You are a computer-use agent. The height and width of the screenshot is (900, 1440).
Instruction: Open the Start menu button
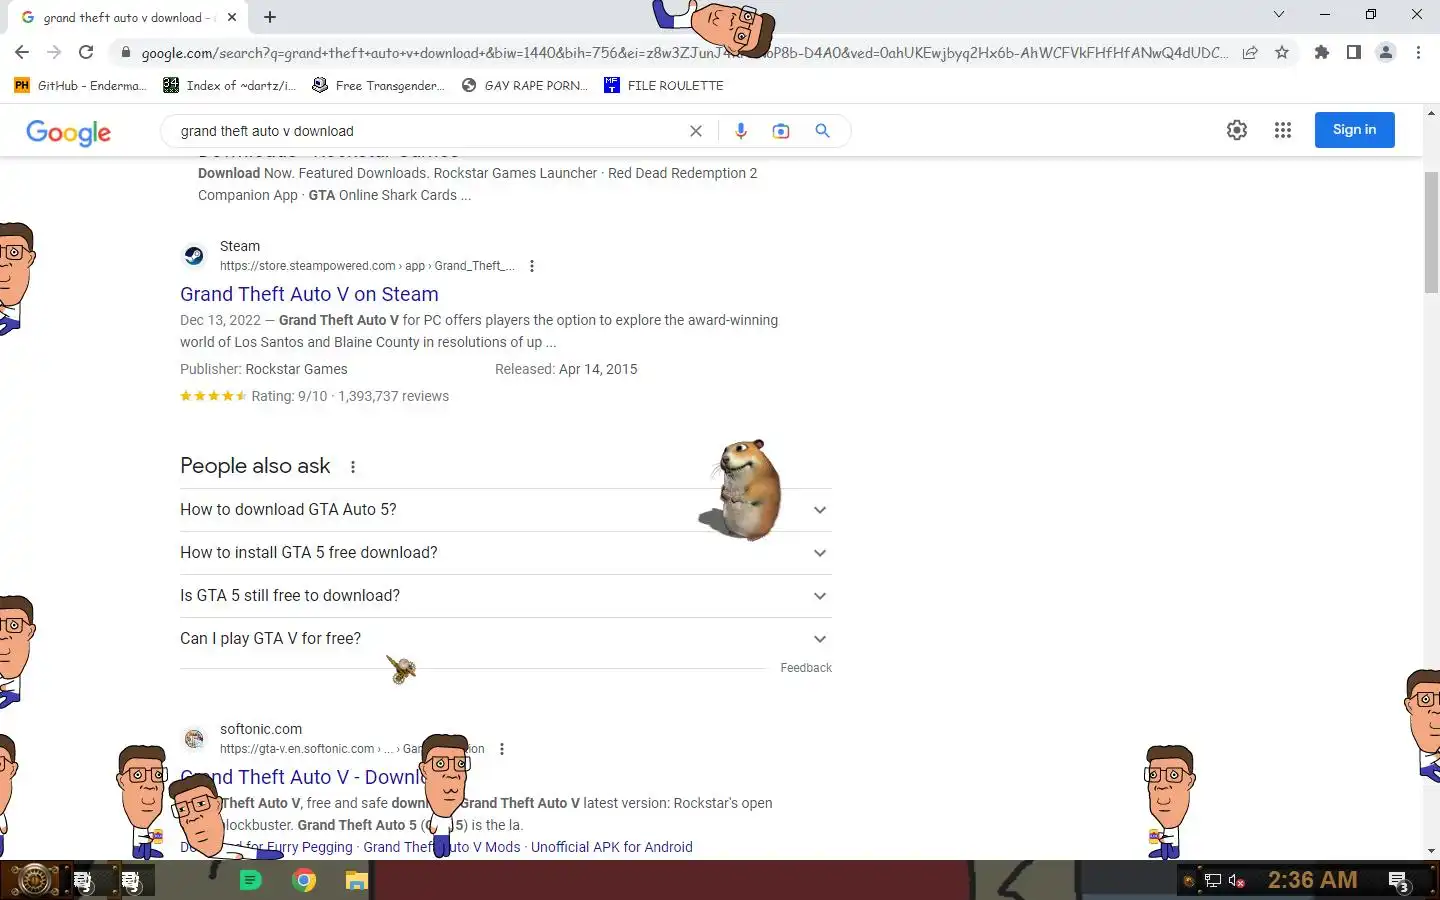pyautogui.click(x=34, y=880)
